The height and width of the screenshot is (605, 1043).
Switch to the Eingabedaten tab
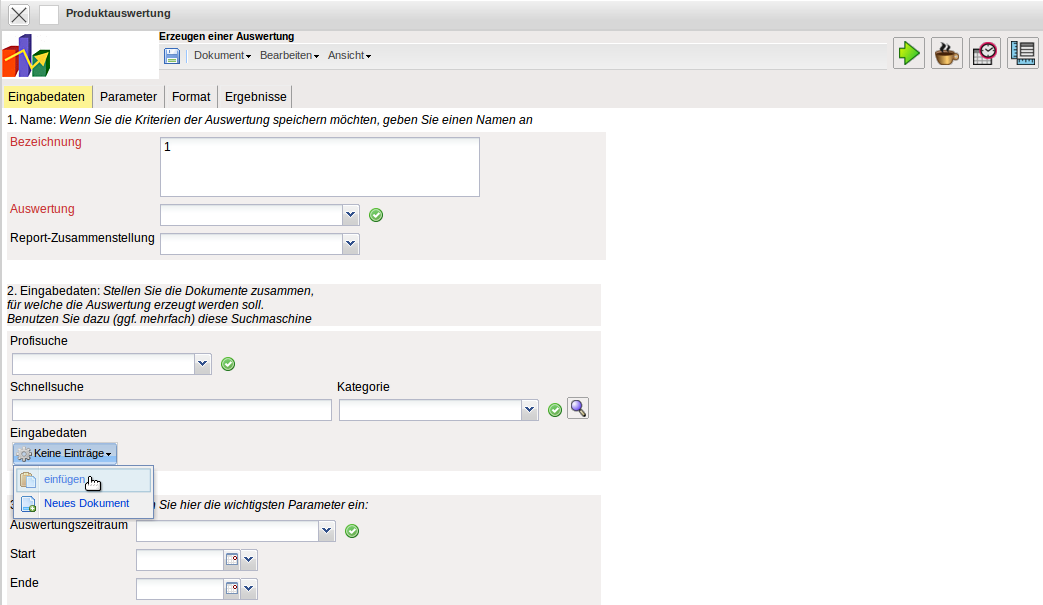(x=47, y=96)
